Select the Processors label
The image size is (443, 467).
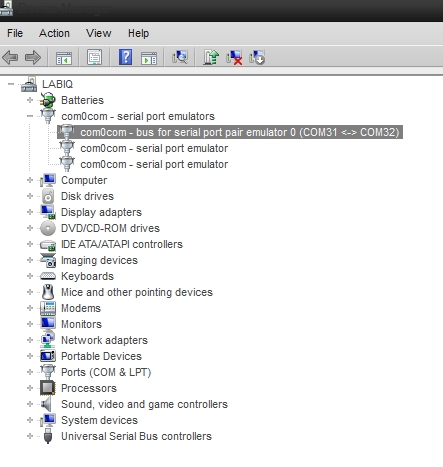[89, 388]
